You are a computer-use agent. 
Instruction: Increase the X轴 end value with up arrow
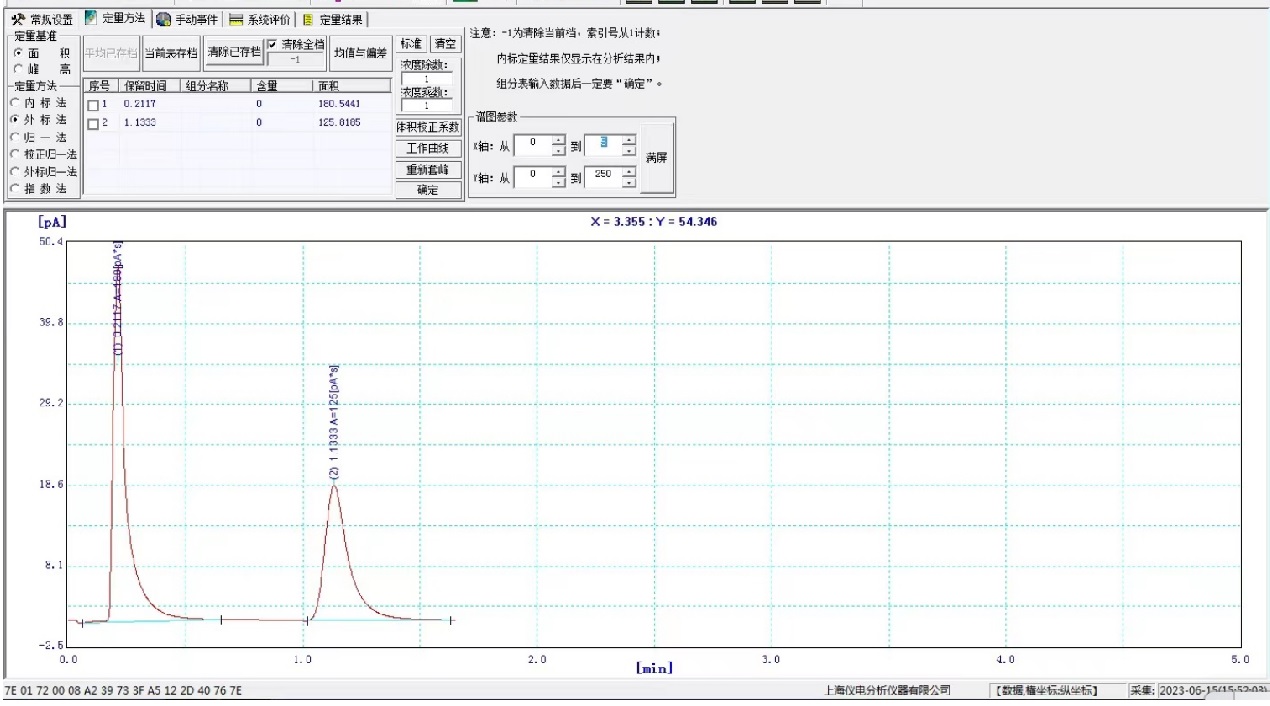point(628,140)
